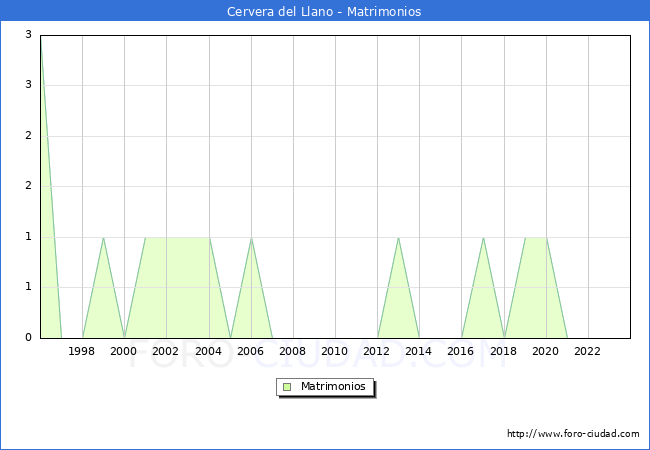
Task: Select the 2018 x-axis label
Action: [504, 351]
